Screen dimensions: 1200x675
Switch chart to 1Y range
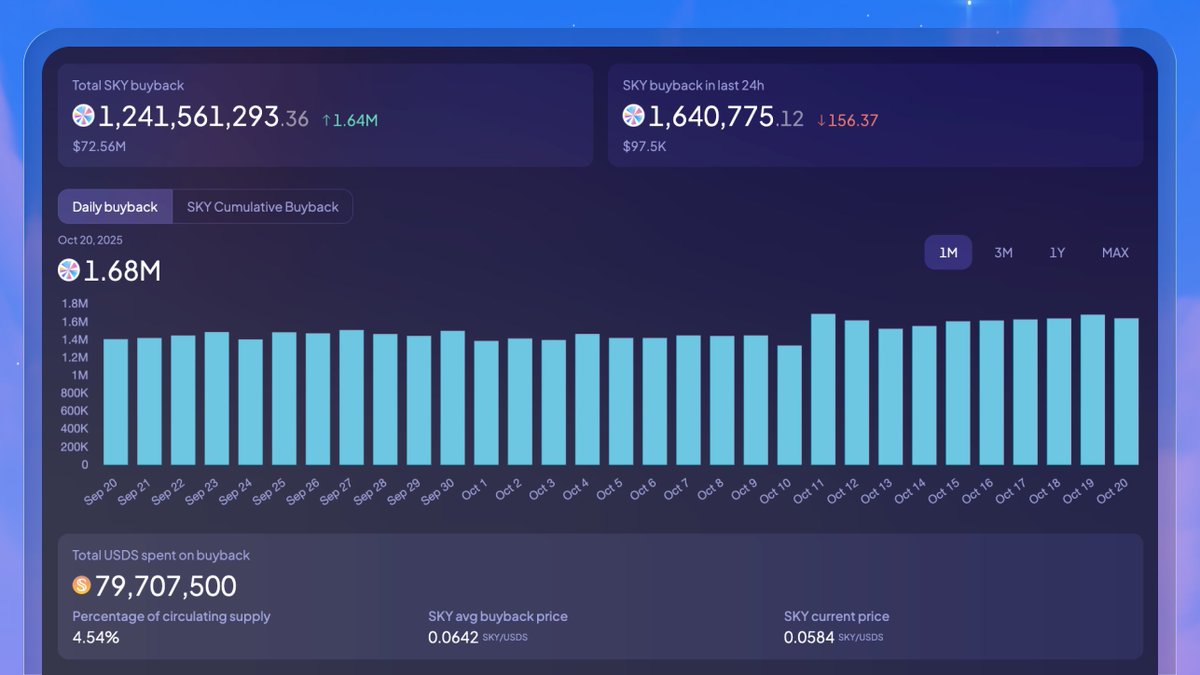coord(1057,253)
